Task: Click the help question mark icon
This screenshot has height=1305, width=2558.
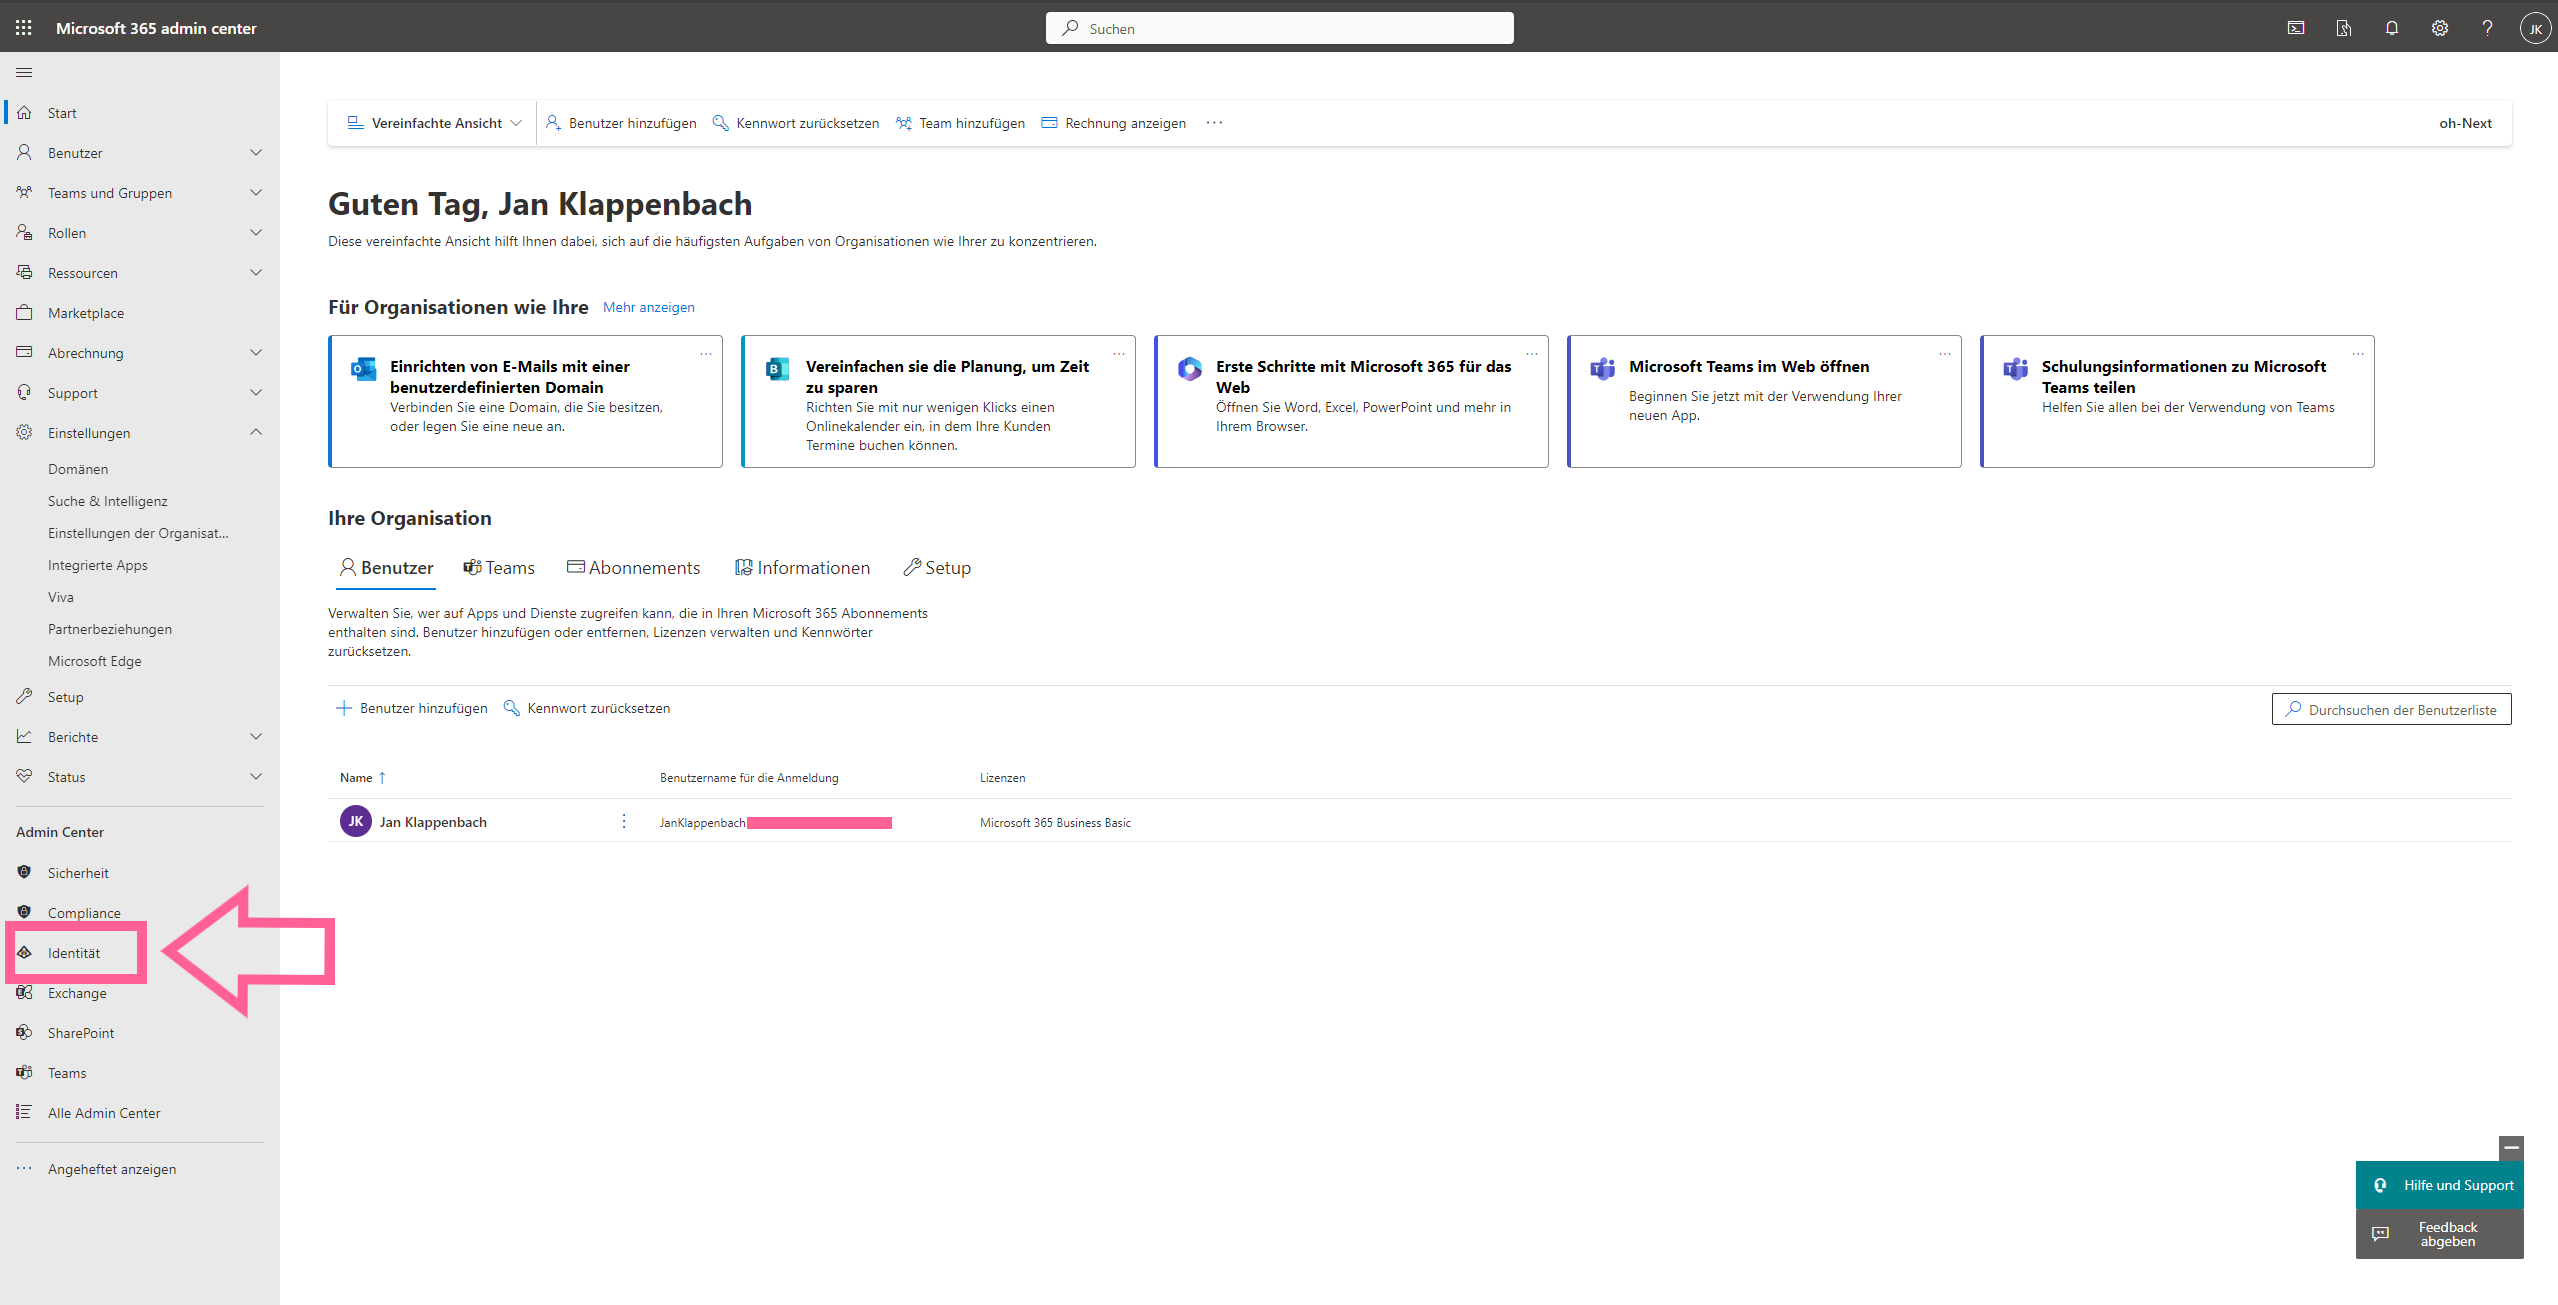Action: tap(2487, 28)
